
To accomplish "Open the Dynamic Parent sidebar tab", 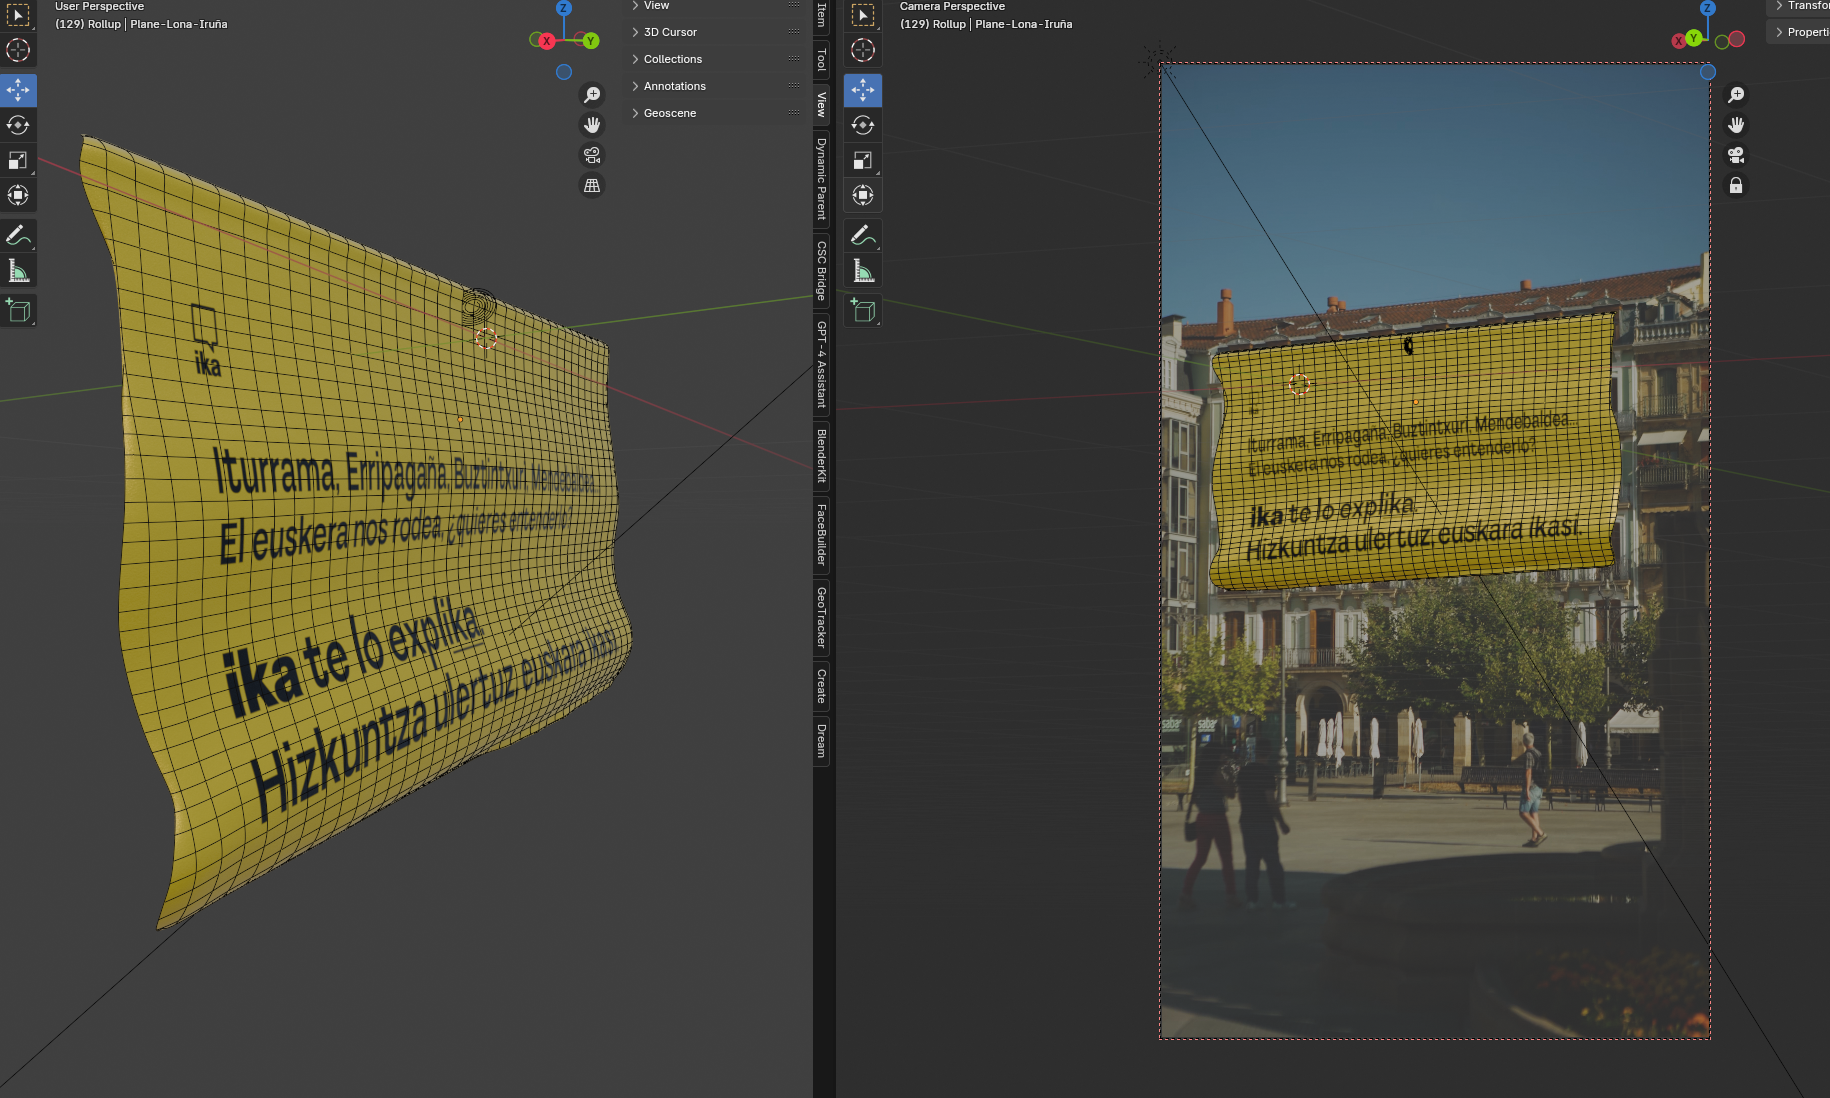I will [x=822, y=179].
